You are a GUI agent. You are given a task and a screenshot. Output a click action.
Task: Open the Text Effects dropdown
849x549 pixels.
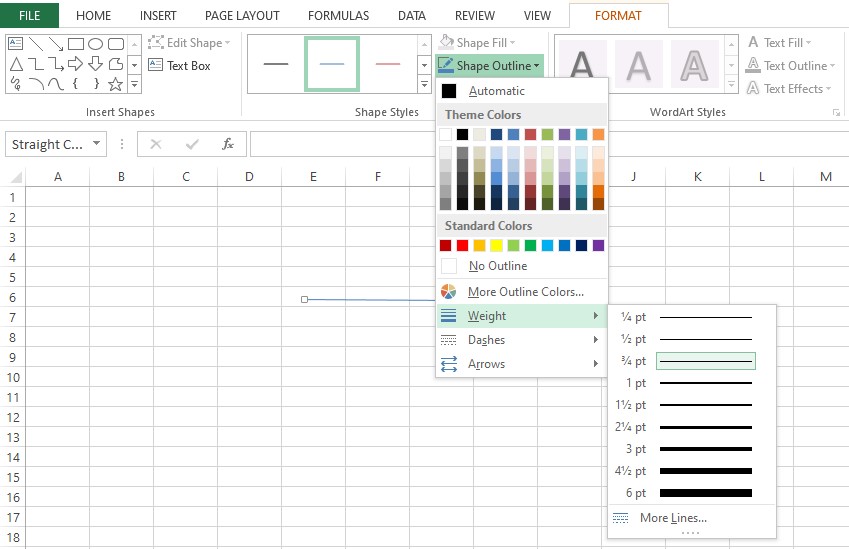click(x=789, y=88)
